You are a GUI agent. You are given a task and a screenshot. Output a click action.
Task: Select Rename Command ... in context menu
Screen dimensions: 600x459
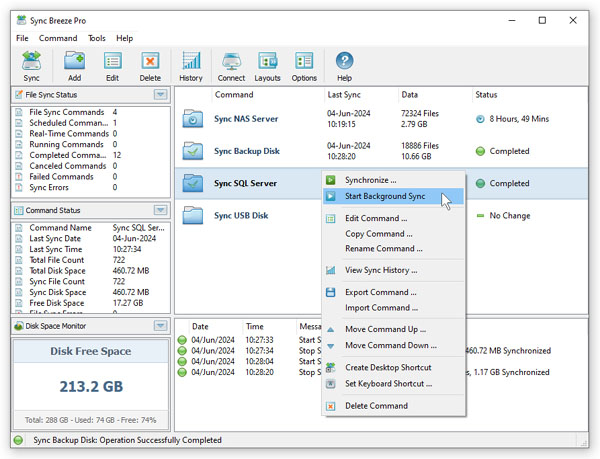pos(393,249)
